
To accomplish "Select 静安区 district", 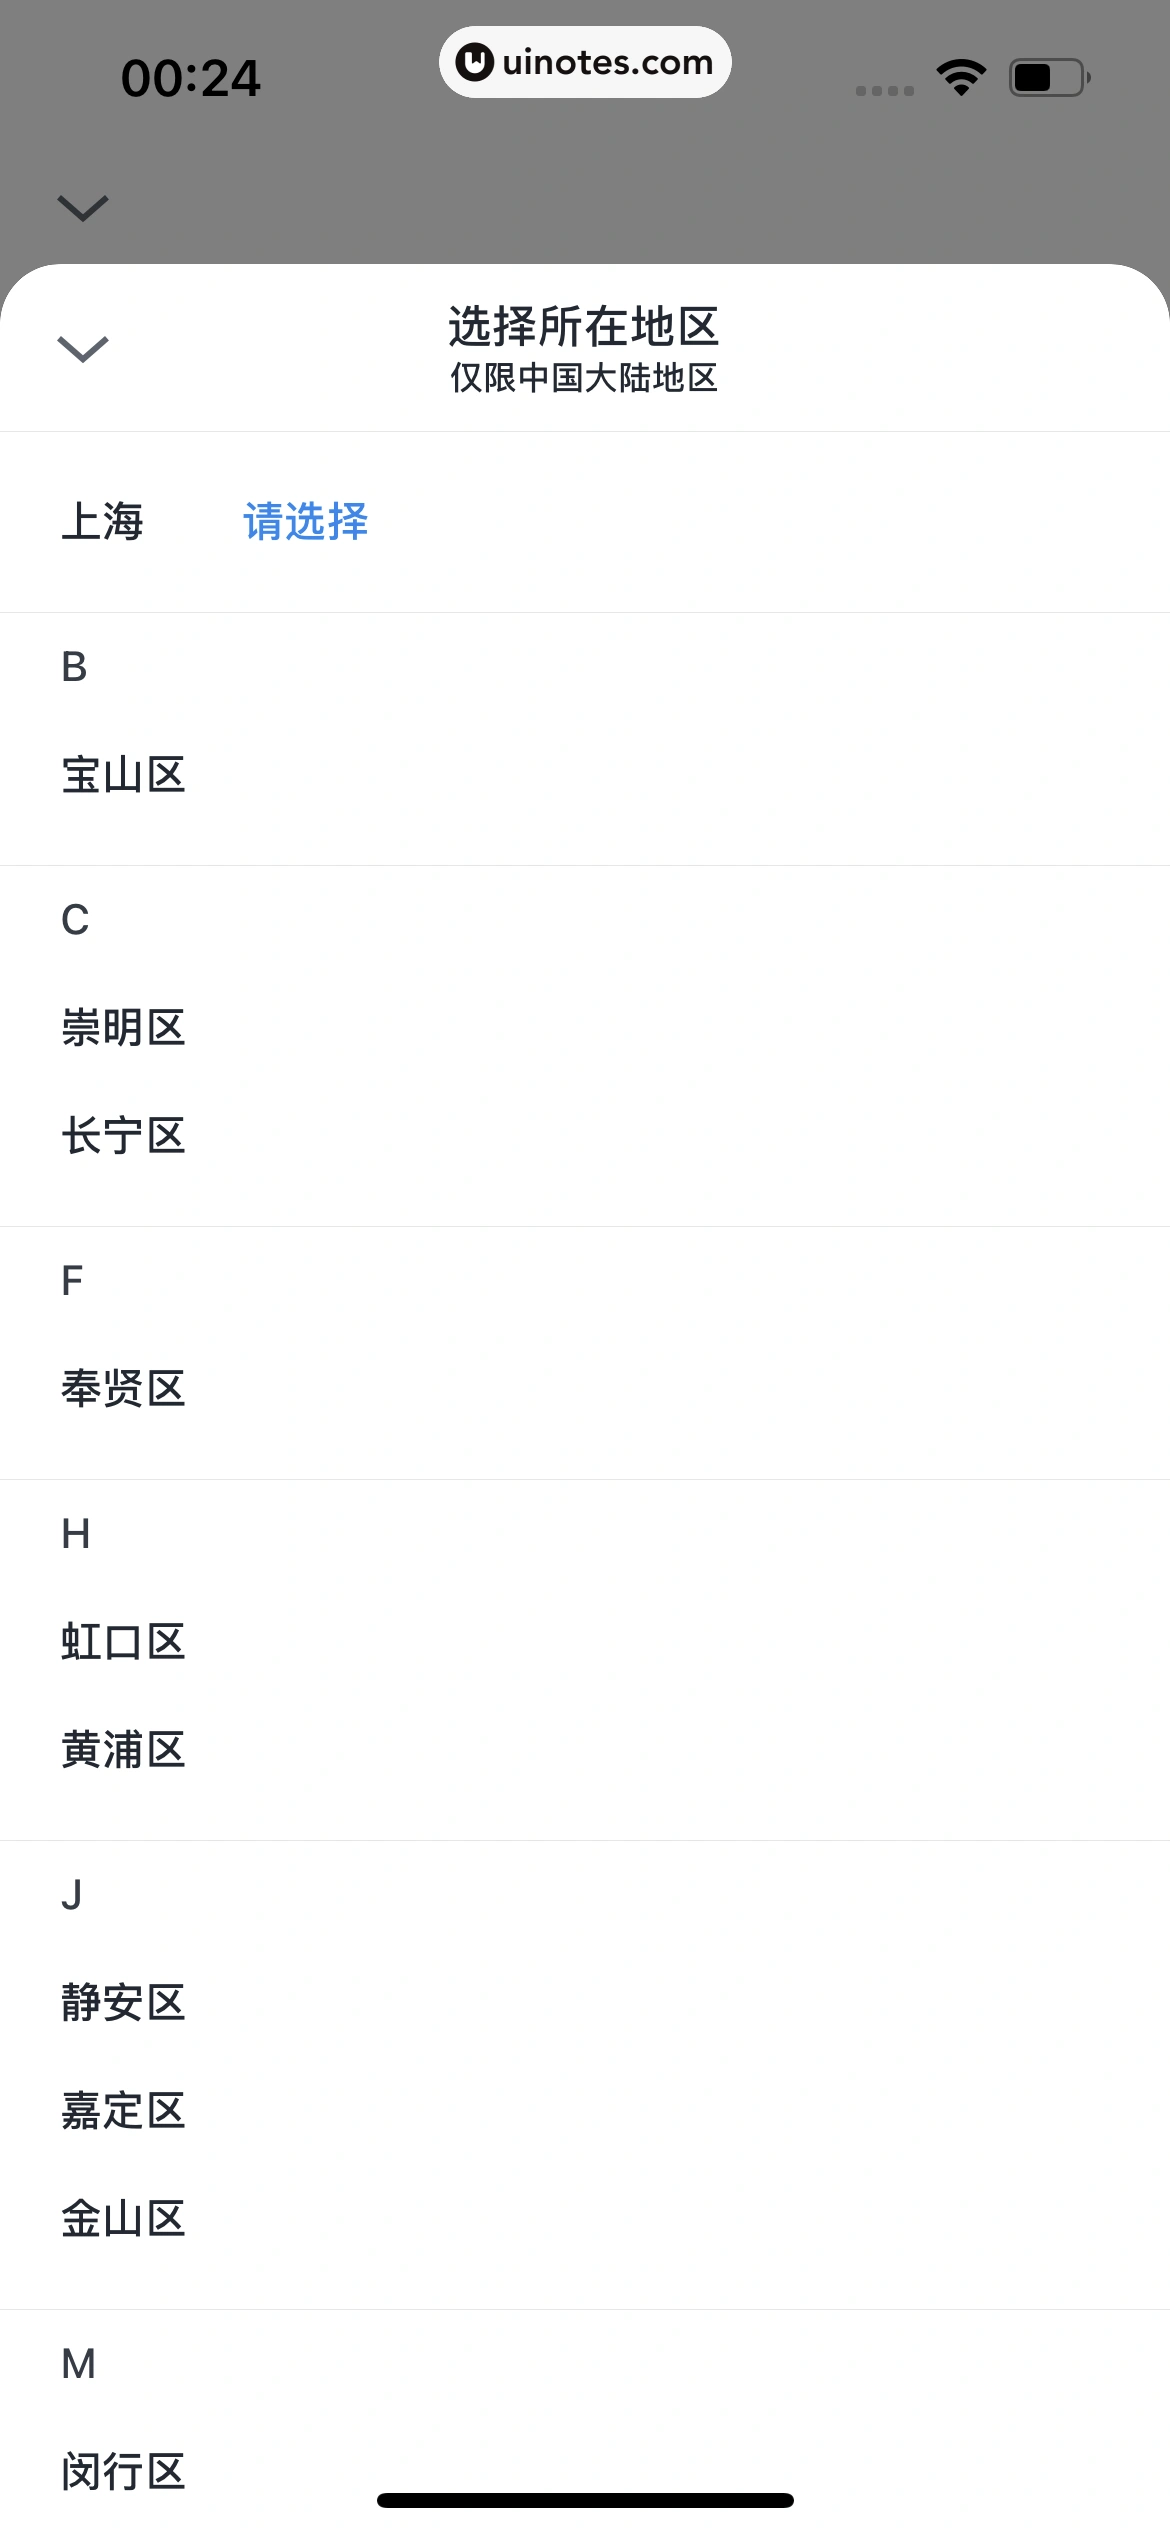I will [x=123, y=2002].
